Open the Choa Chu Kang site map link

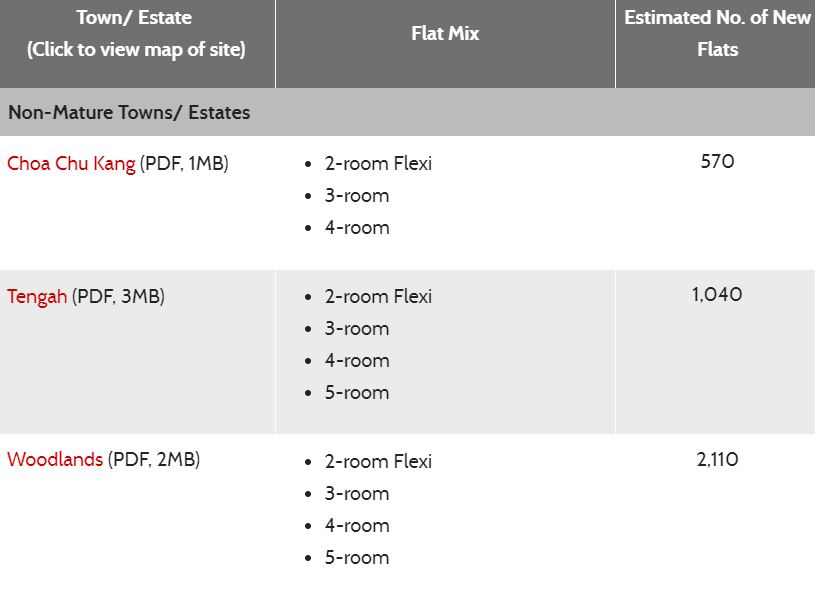pyautogui.click(x=71, y=164)
